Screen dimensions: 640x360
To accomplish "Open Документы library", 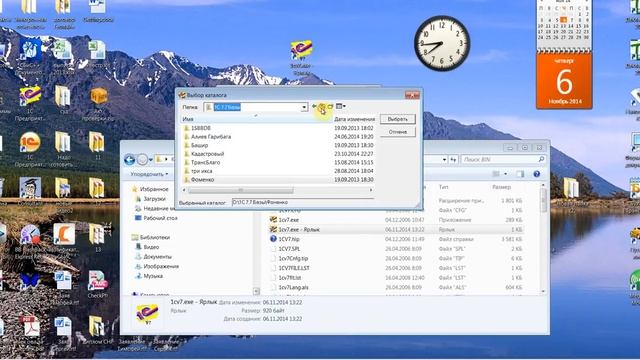I will tap(158, 257).
